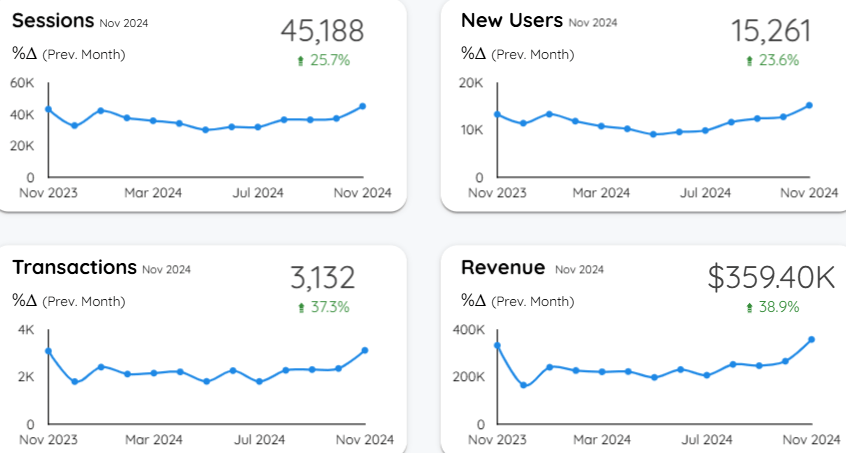Viewport: 846px width, 453px height.
Task: Select the final data point on New Users chart
Action: 809,105
